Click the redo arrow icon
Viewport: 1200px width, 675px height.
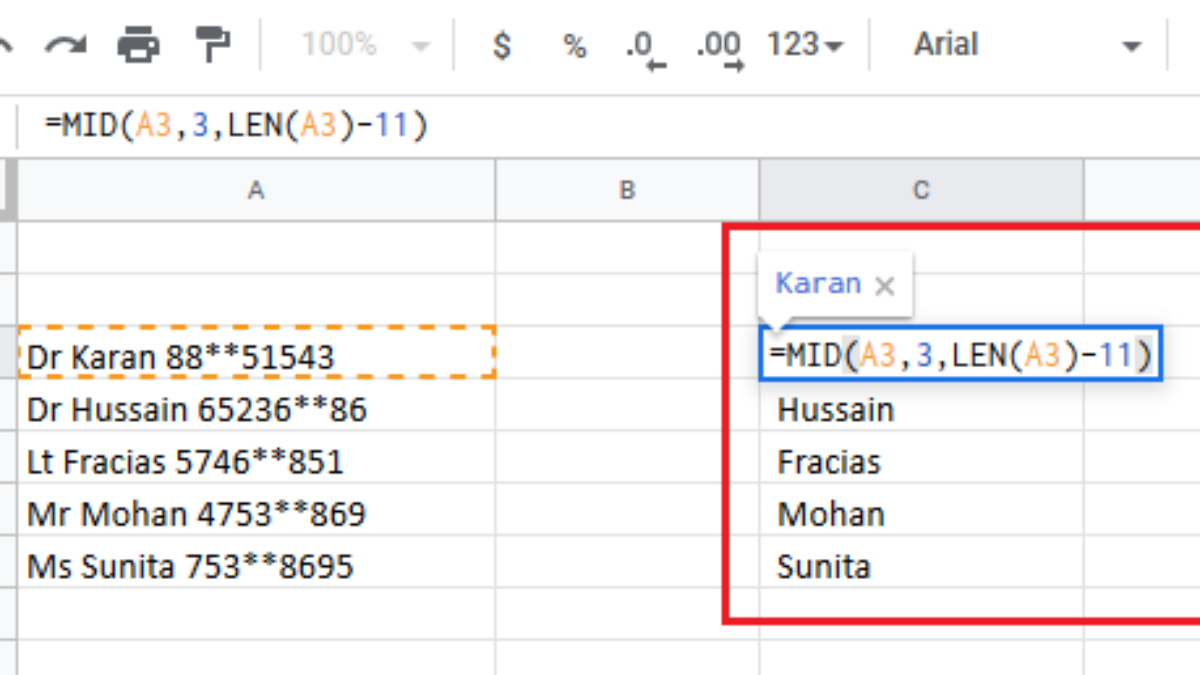tap(66, 45)
